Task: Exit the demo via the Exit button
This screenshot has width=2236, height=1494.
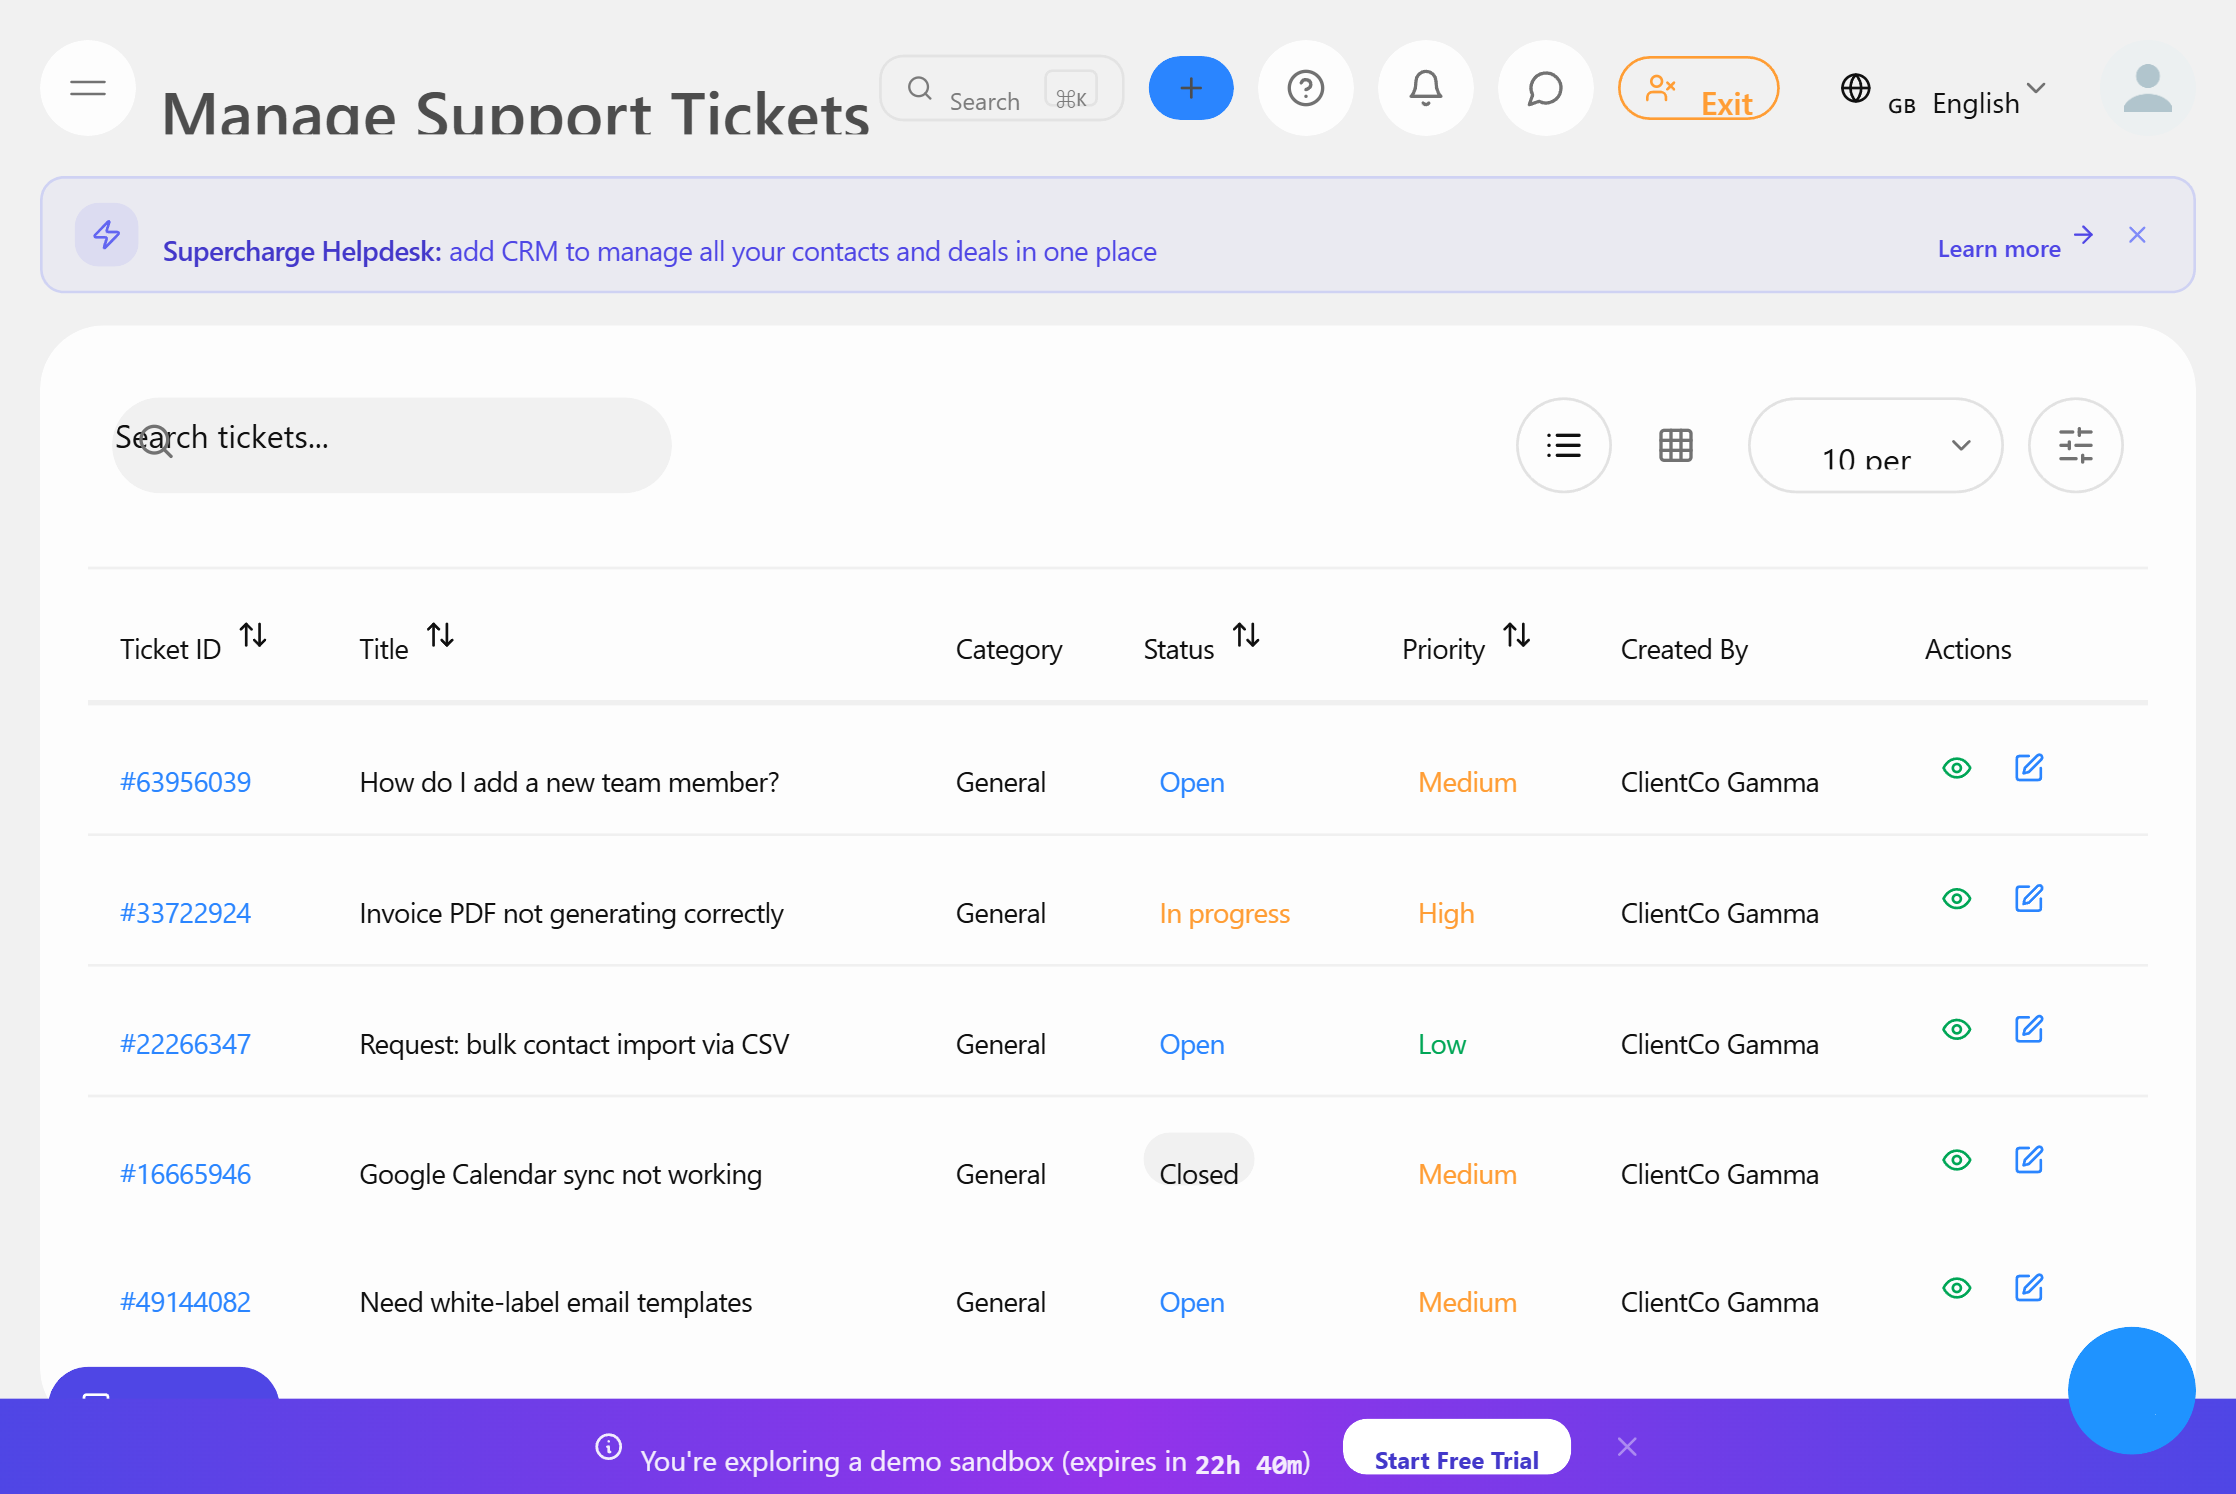Action: tap(1698, 88)
